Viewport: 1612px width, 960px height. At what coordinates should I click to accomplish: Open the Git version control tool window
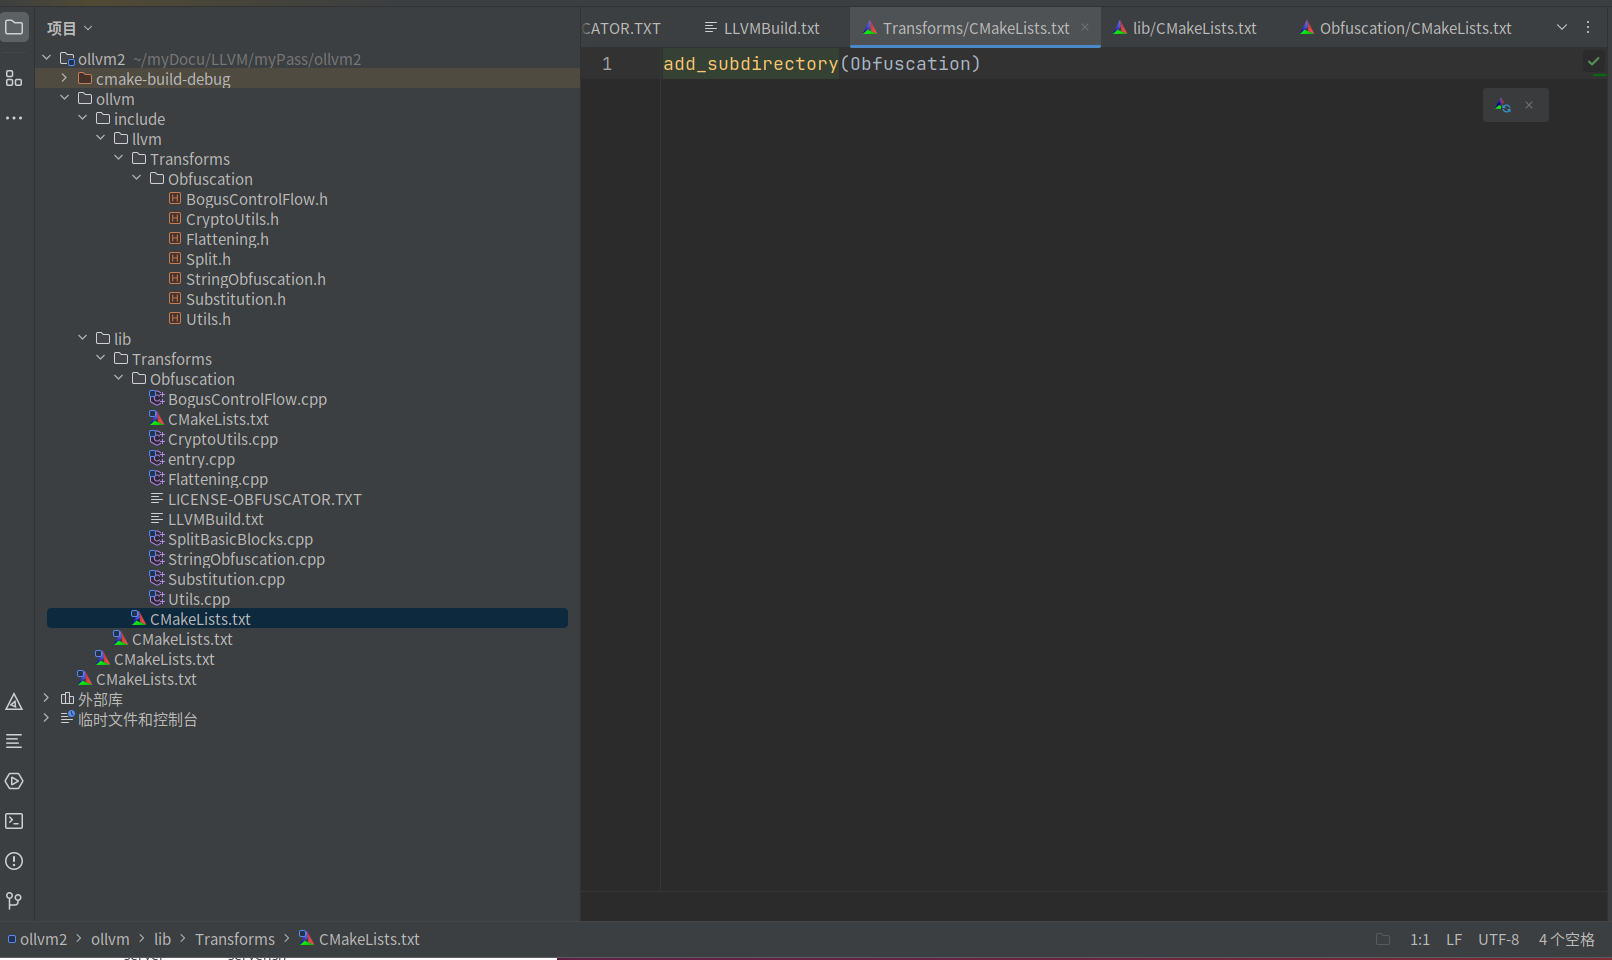pos(14,901)
